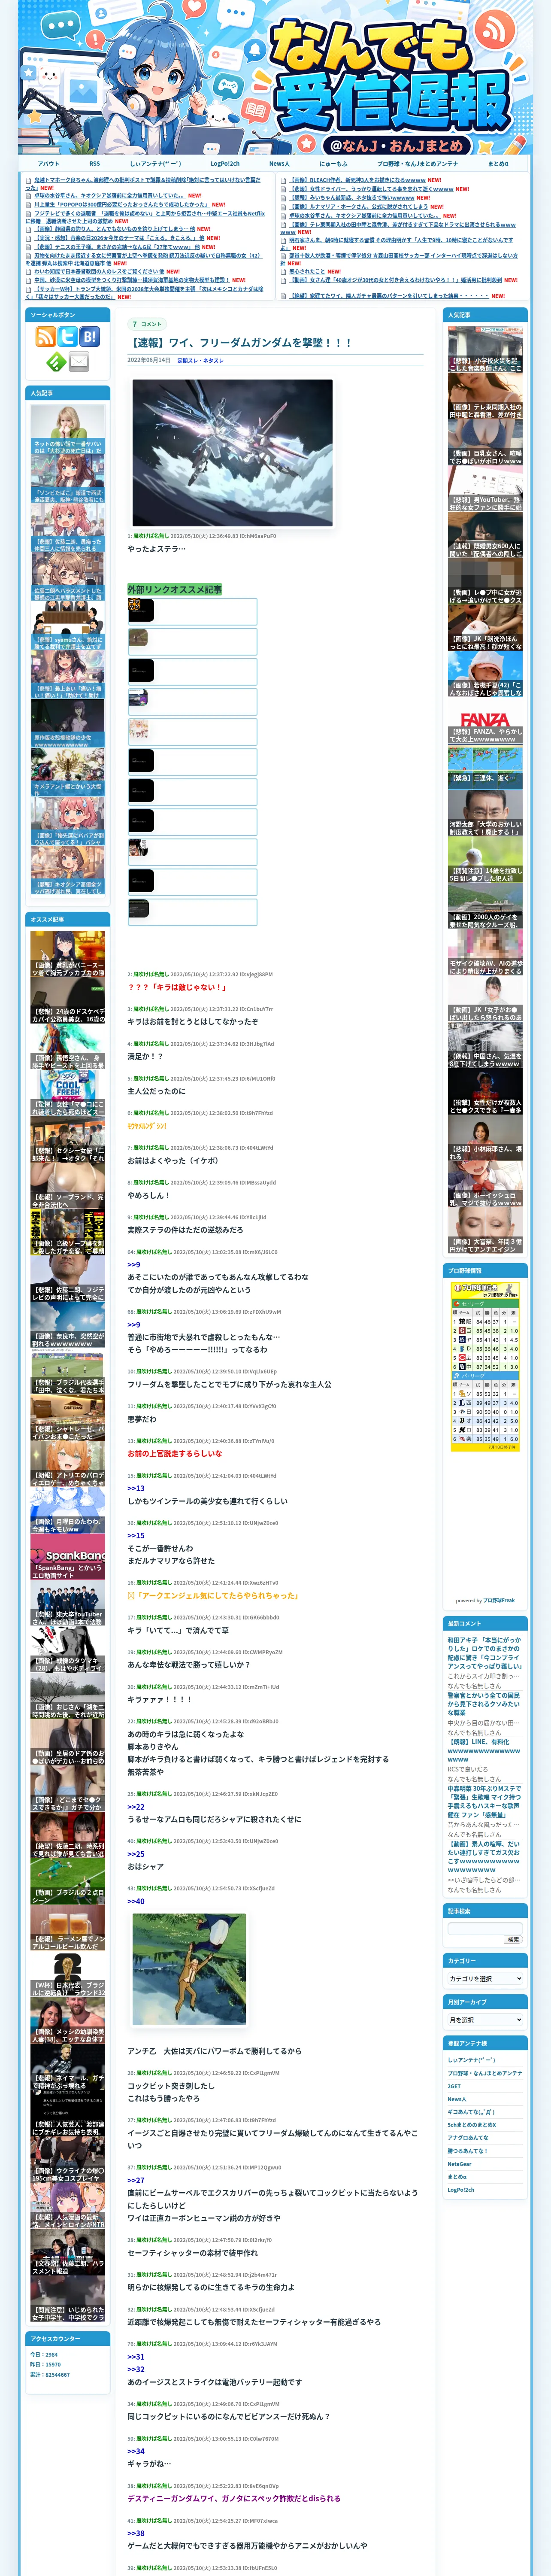Viewport: 551px width, 2576px height.
Task: Click the gray mail envelope icon
Action: click(78, 361)
